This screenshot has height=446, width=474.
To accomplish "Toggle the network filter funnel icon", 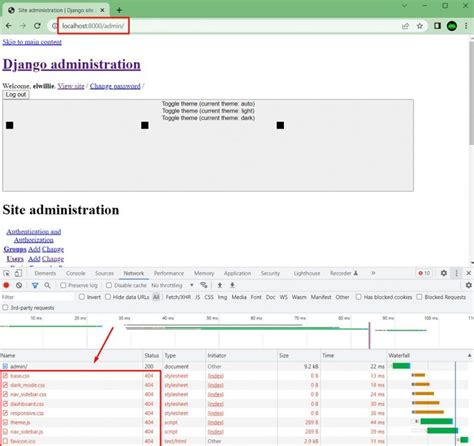I will click(x=35, y=285).
